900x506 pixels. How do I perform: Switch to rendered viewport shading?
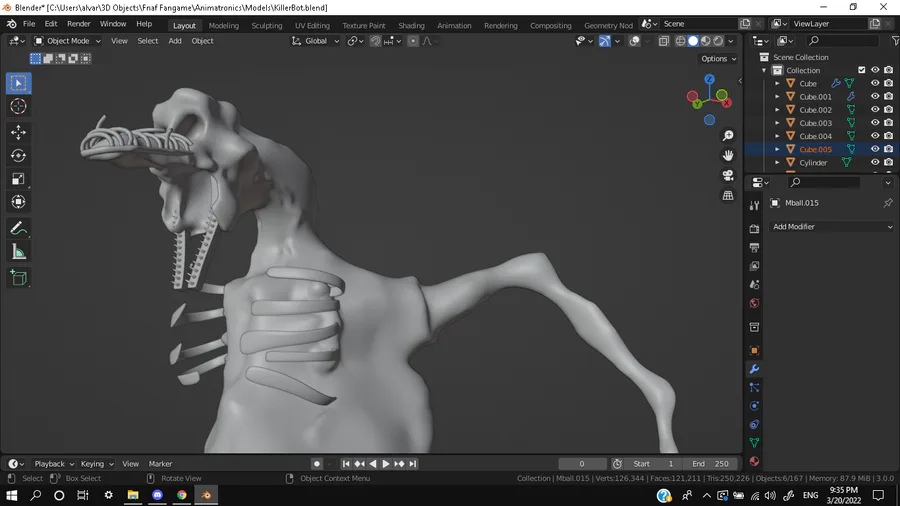(718, 41)
